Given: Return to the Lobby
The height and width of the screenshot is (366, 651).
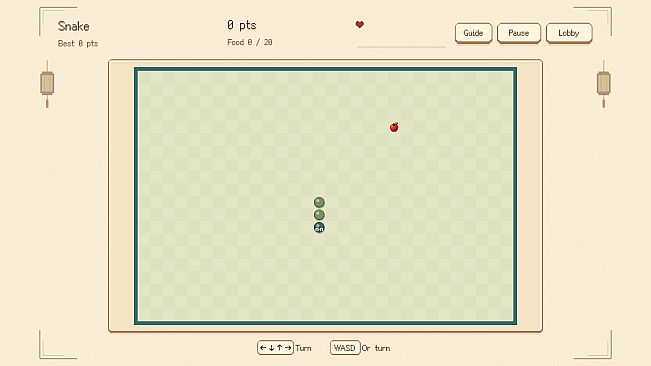Looking at the screenshot, I should pyautogui.click(x=569, y=33).
